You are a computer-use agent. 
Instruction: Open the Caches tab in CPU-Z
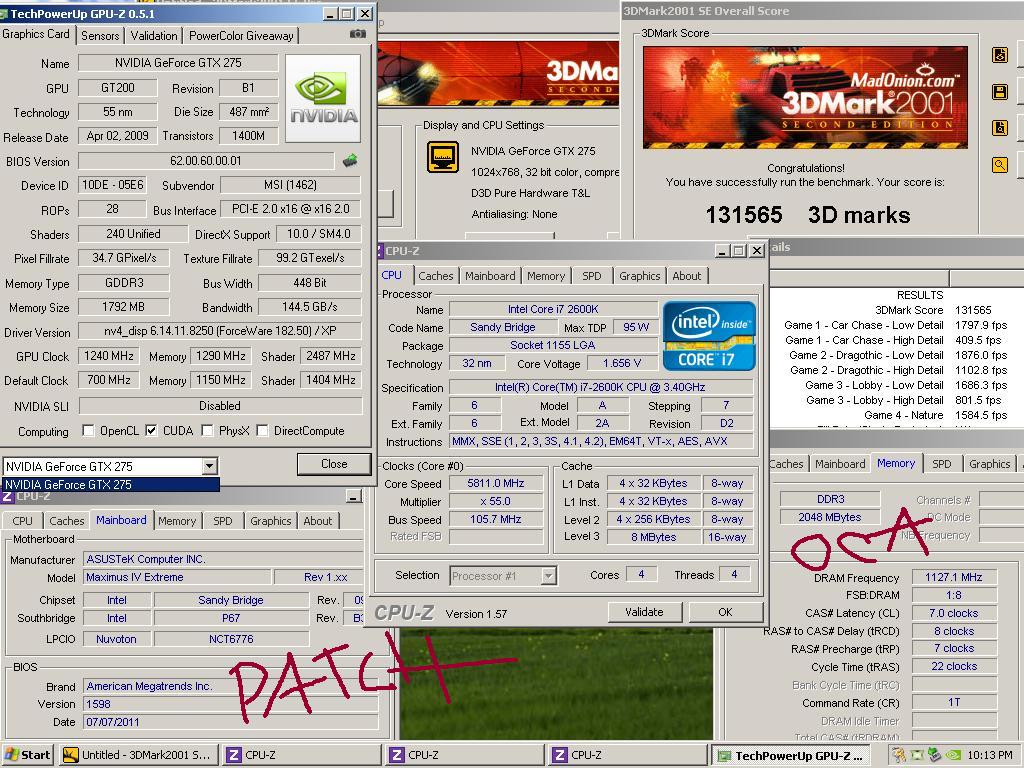tap(436, 276)
